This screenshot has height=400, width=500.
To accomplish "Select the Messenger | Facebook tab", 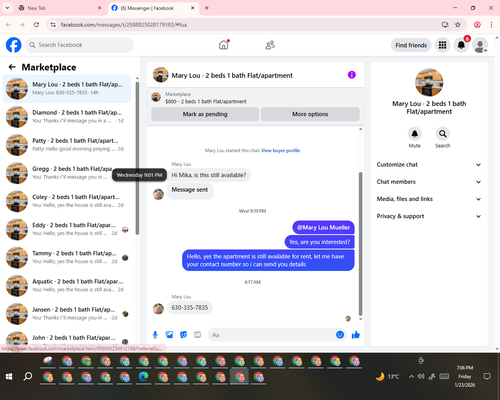I will [x=153, y=8].
